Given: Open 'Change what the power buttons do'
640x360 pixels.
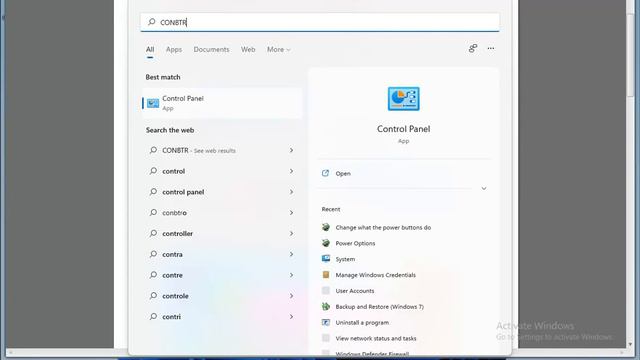Looking at the screenshot, I should 383,227.
